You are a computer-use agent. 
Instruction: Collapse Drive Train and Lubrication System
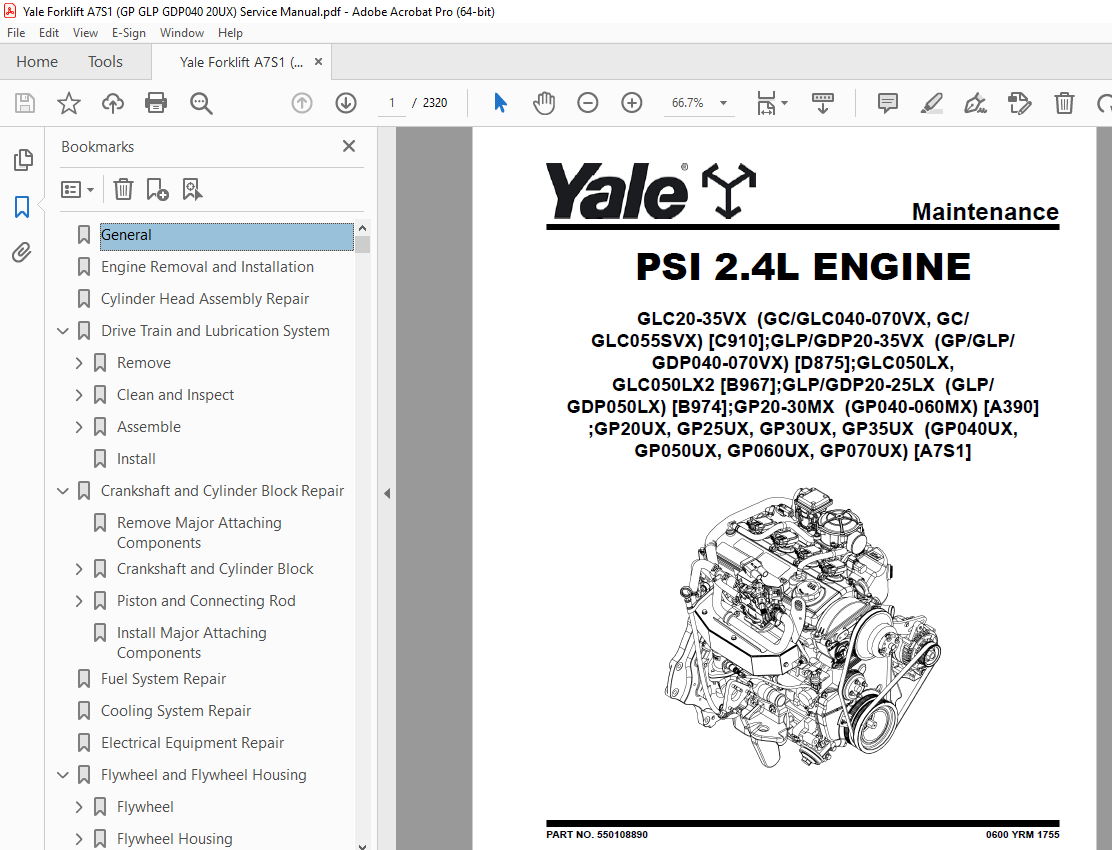62,331
